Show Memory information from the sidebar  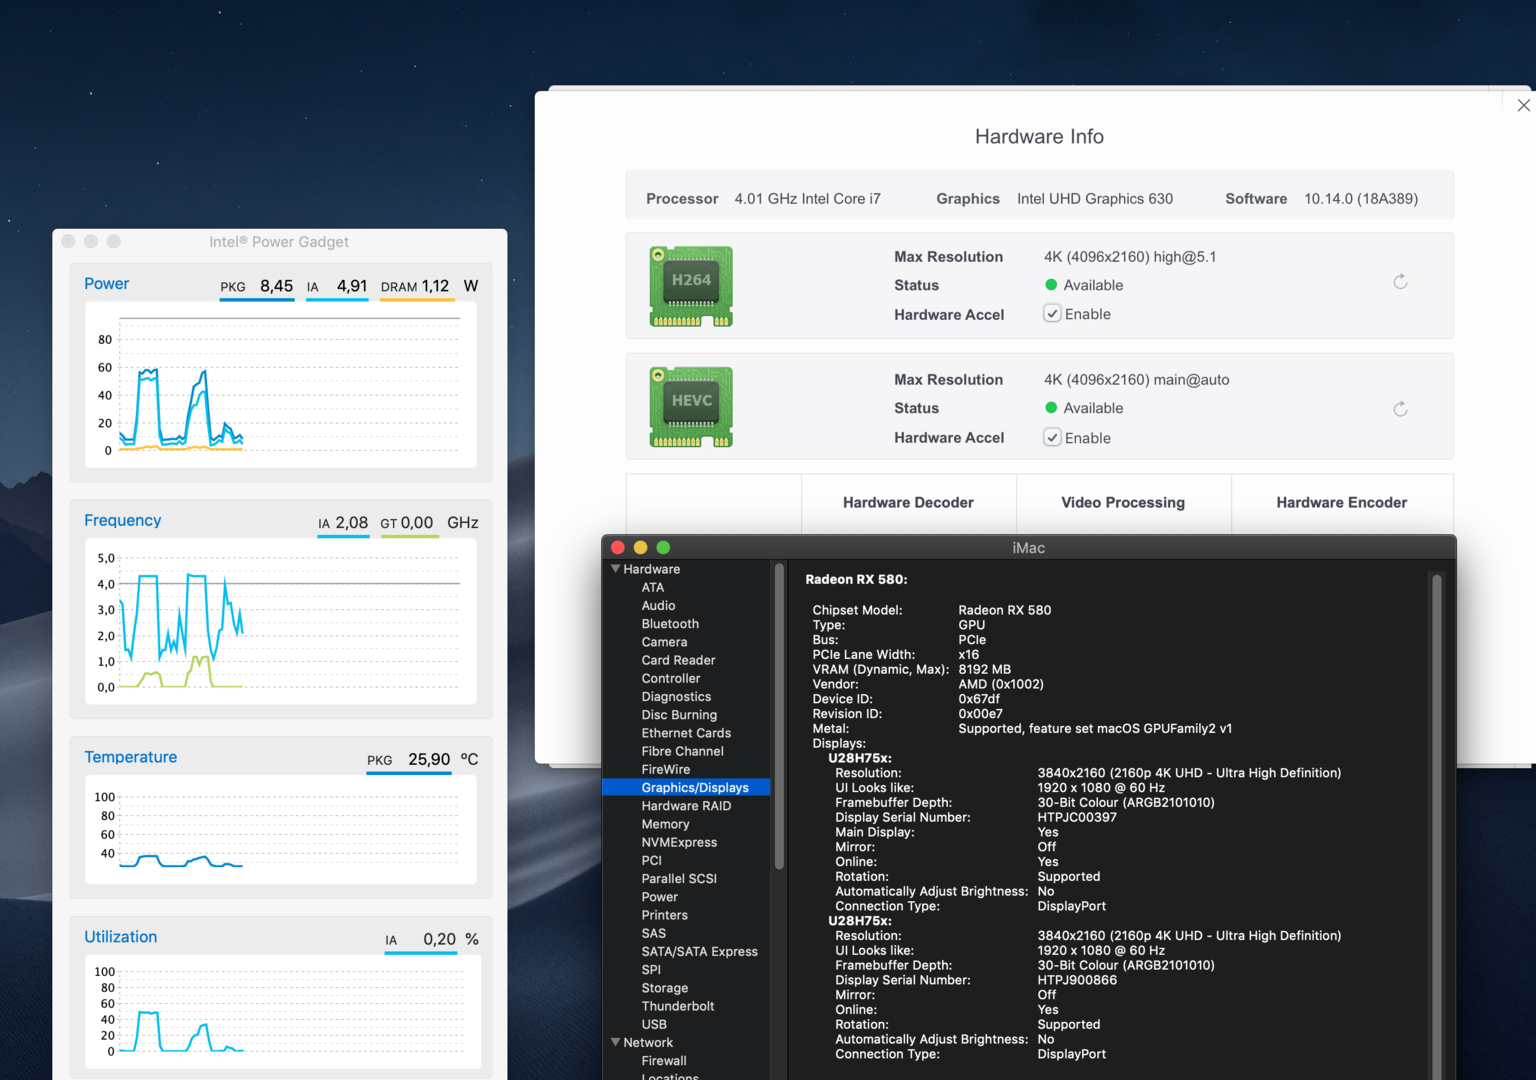(665, 824)
